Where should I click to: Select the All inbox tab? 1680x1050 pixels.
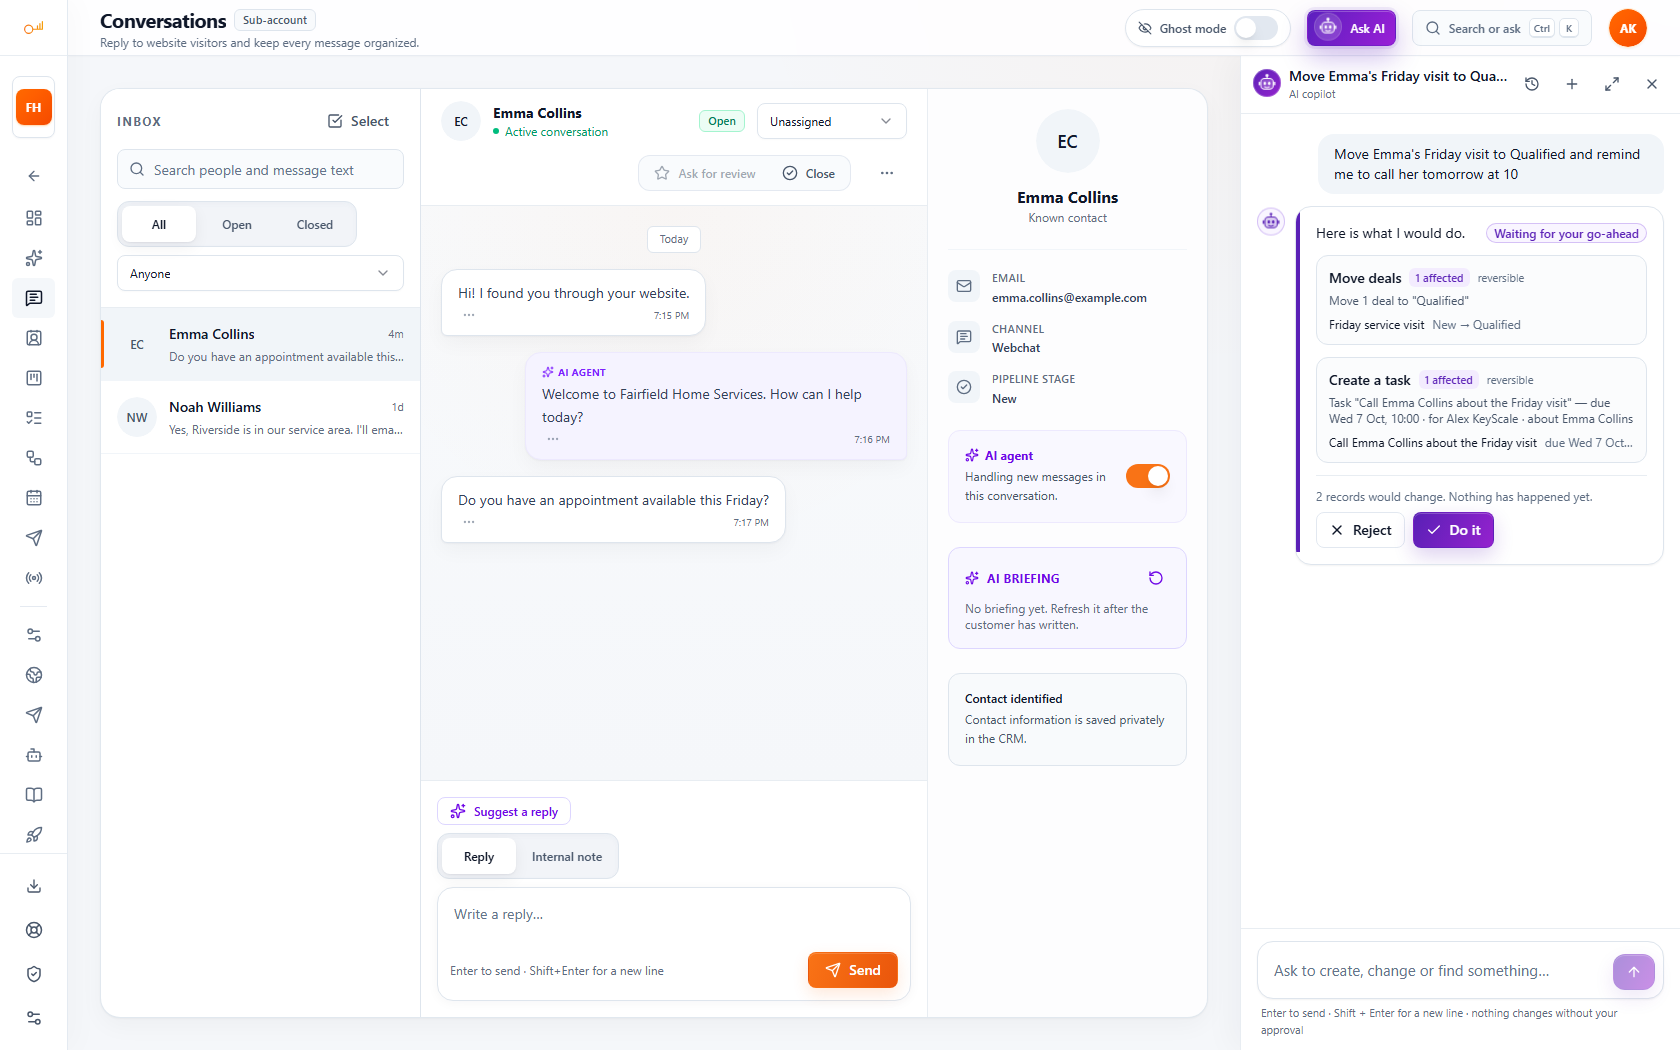click(159, 225)
